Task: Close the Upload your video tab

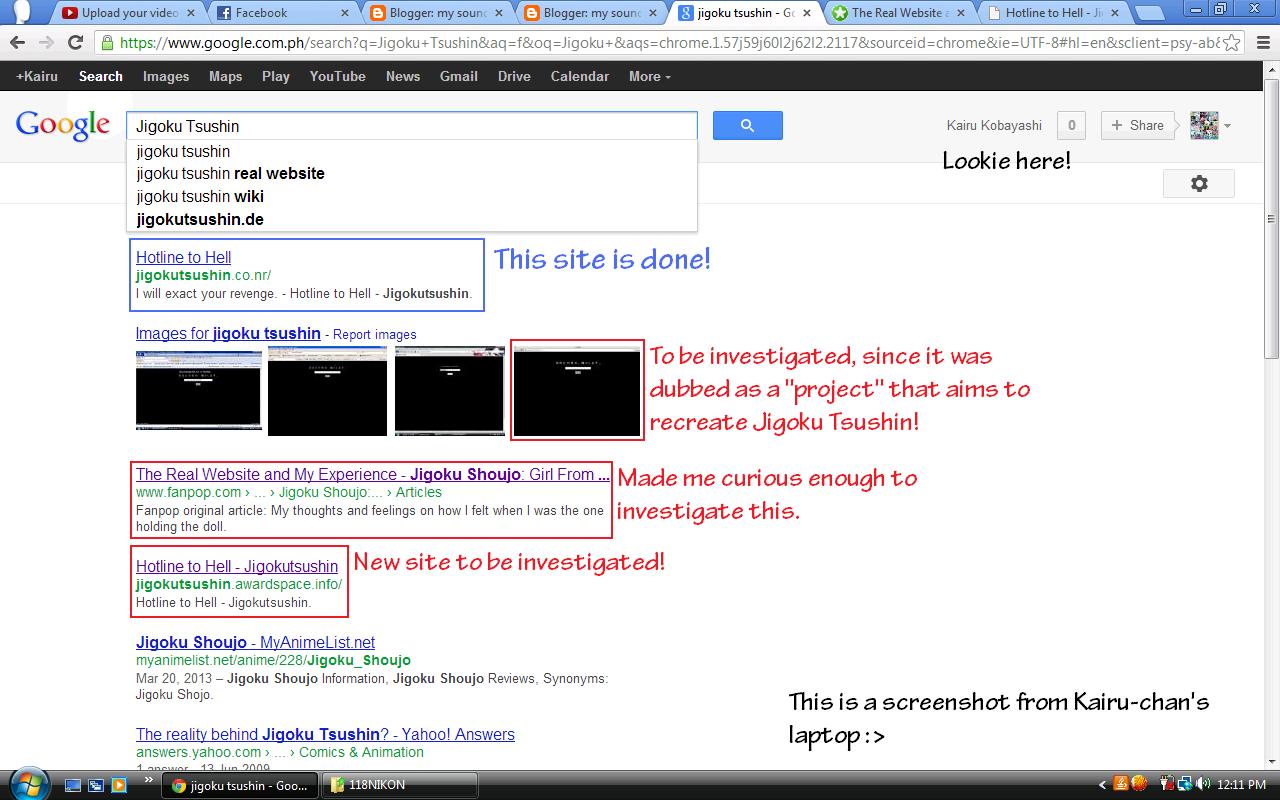Action: [191, 13]
